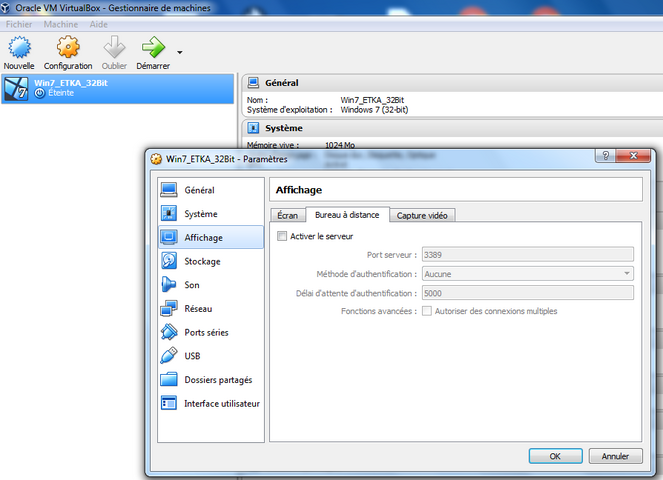The height and width of the screenshot is (480, 663).
Task: Click the Annuler button
Action: coord(615,456)
